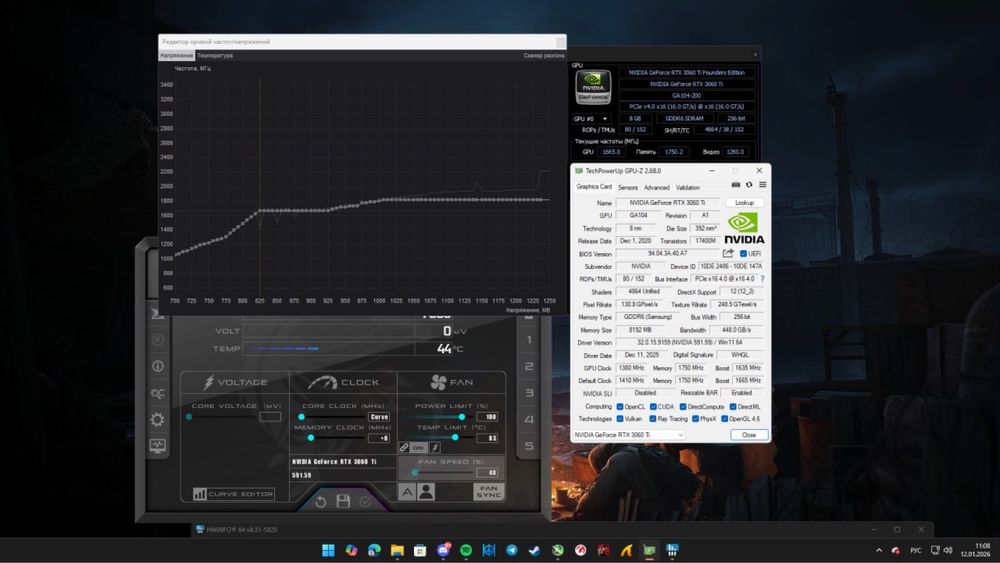Toggle the DirectML checkbox
The height and width of the screenshot is (563, 1000).
click(x=733, y=406)
